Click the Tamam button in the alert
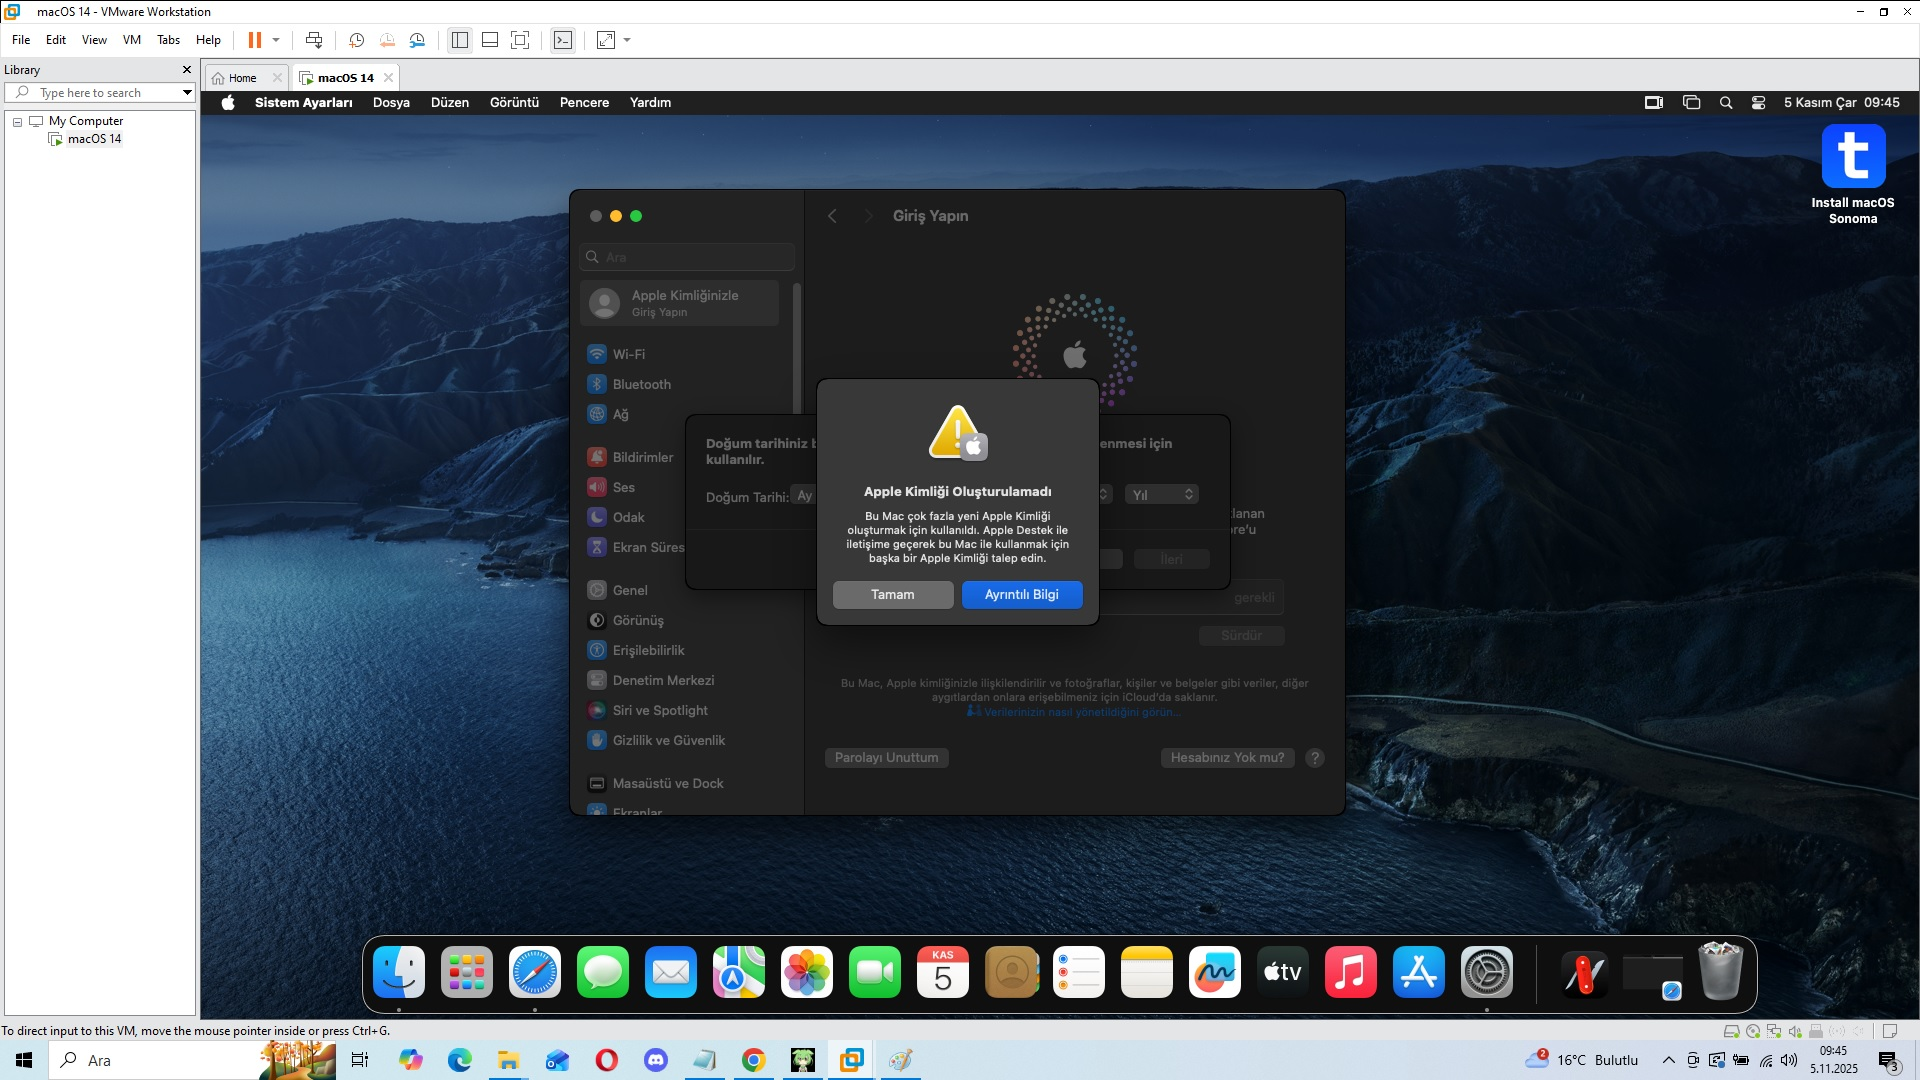Viewport: 1920px width, 1080px height. (x=893, y=595)
